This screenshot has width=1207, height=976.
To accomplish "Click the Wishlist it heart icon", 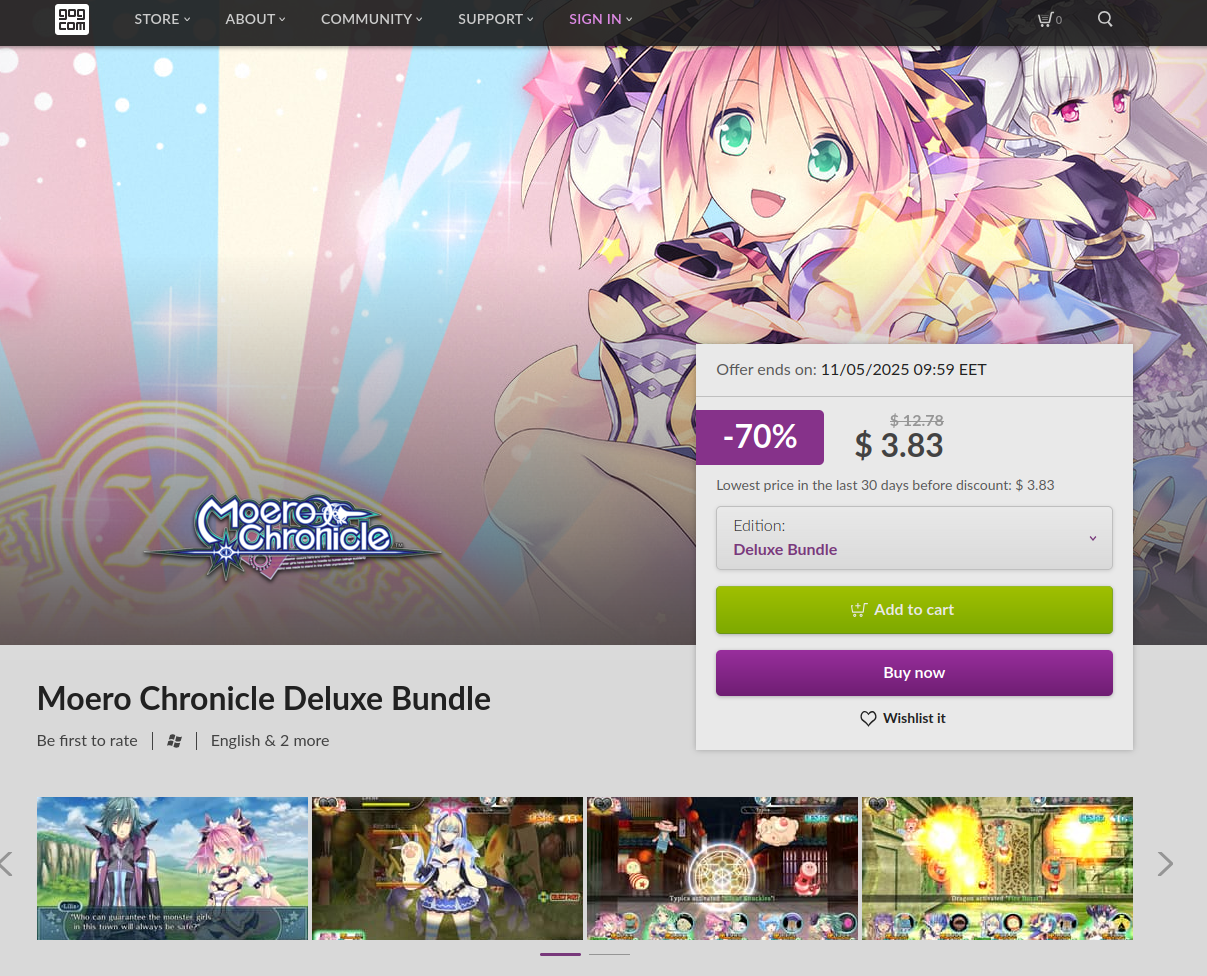I will pyautogui.click(x=868, y=718).
